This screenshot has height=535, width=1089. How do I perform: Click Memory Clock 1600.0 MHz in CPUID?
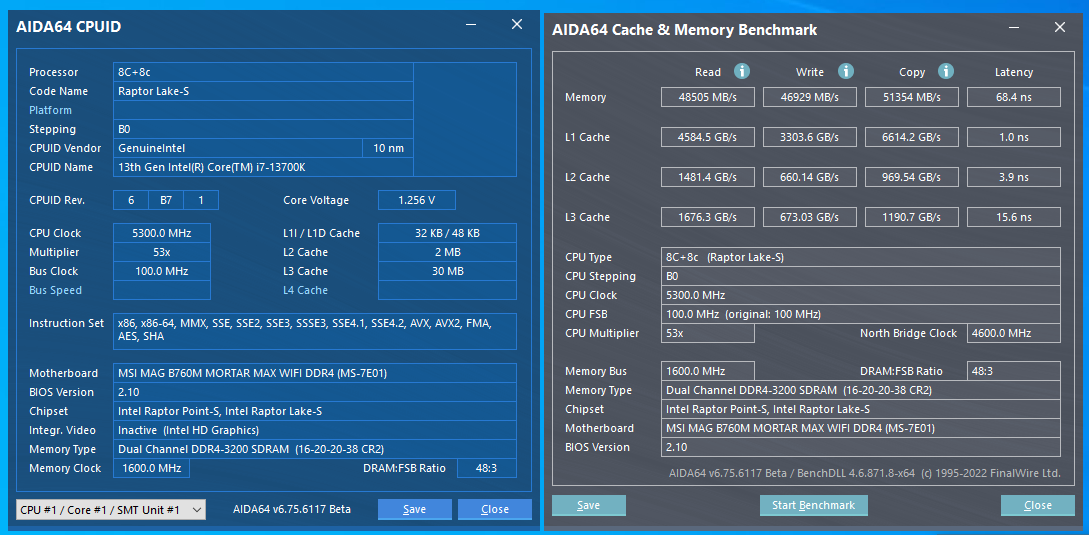(151, 468)
